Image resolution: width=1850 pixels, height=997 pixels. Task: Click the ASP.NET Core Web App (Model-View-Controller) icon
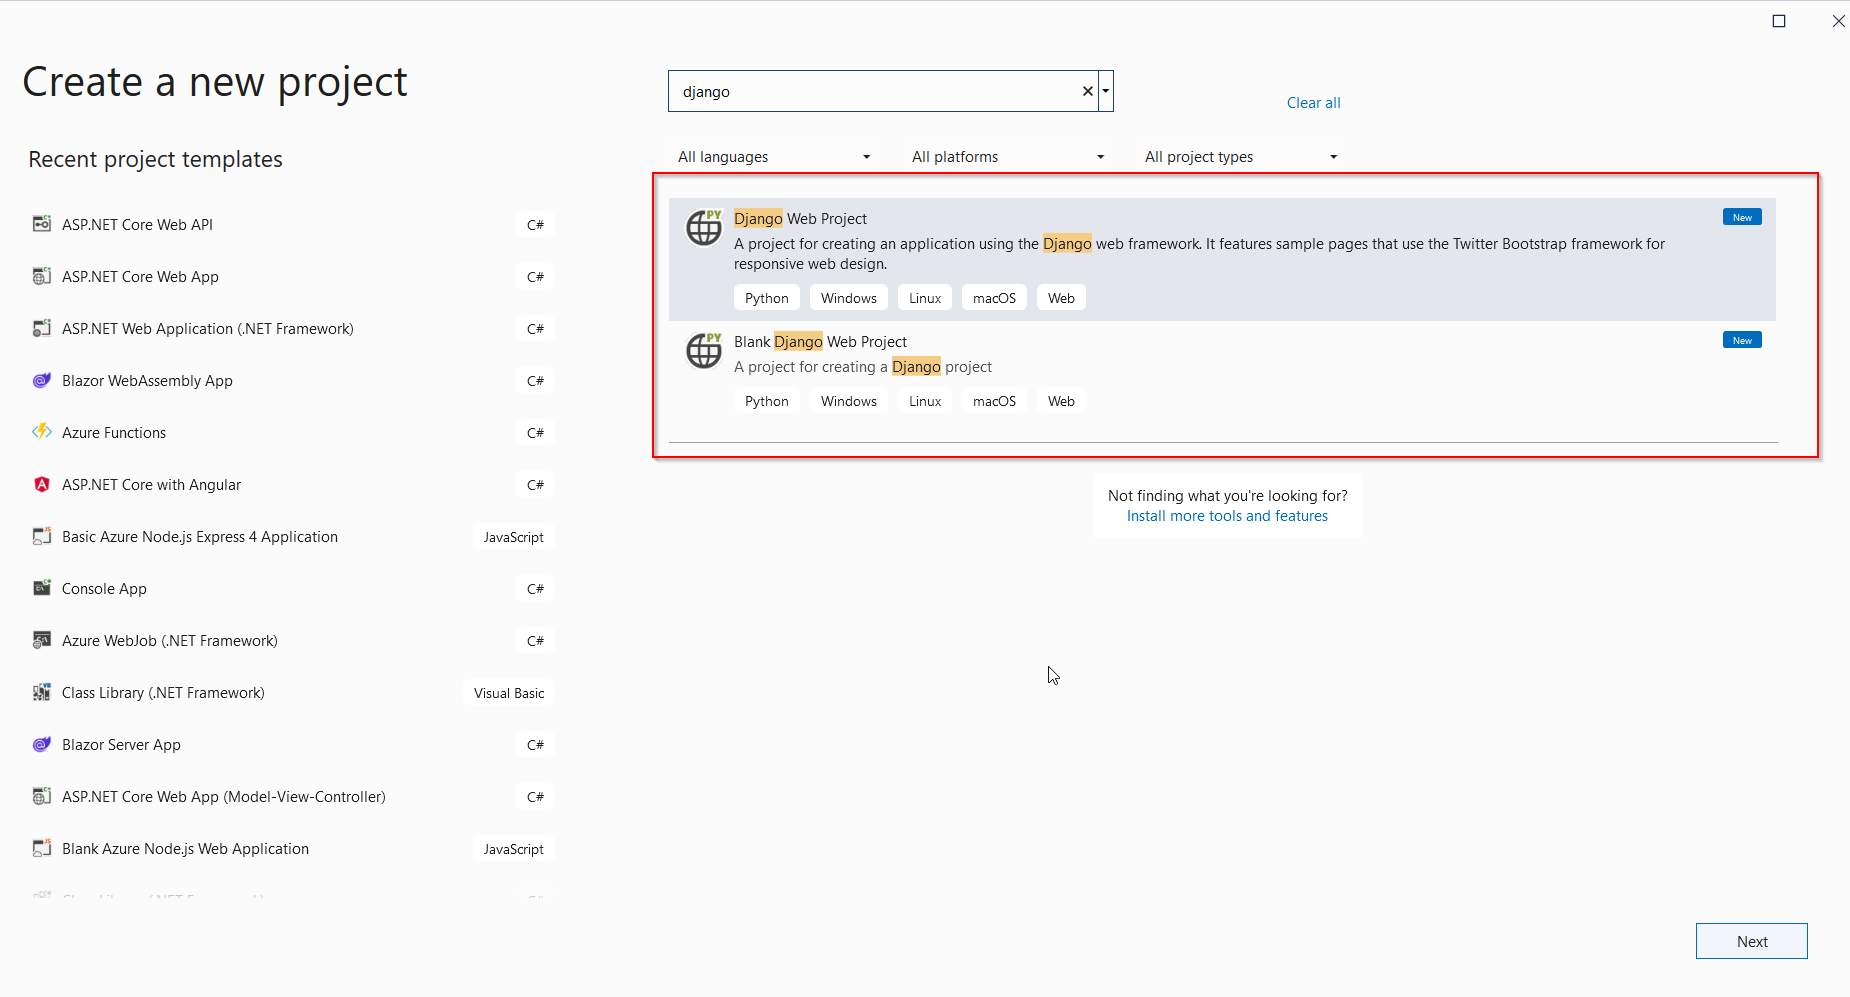point(42,796)
